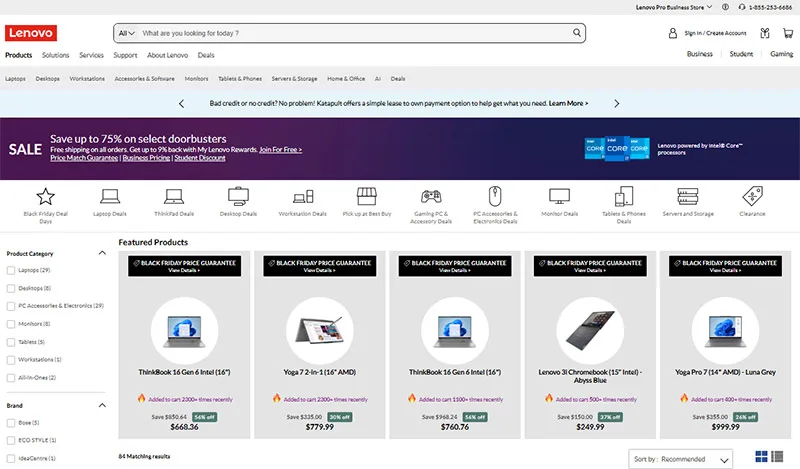Open the Services menu

pos(91,55)
